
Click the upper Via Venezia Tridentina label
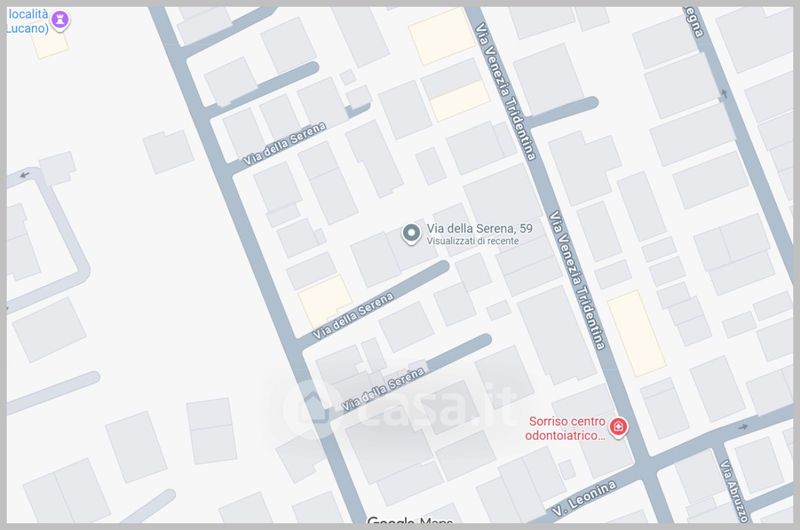click(506, 92)
